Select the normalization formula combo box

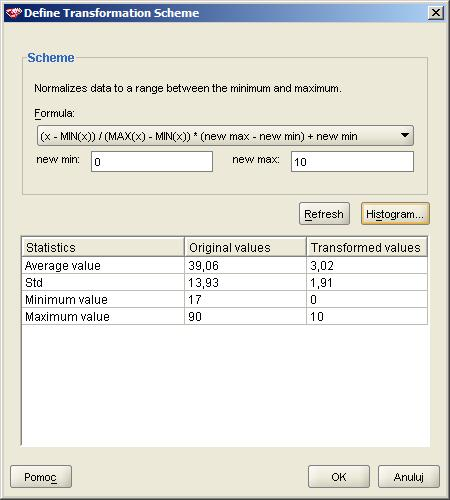click(225, 135)
